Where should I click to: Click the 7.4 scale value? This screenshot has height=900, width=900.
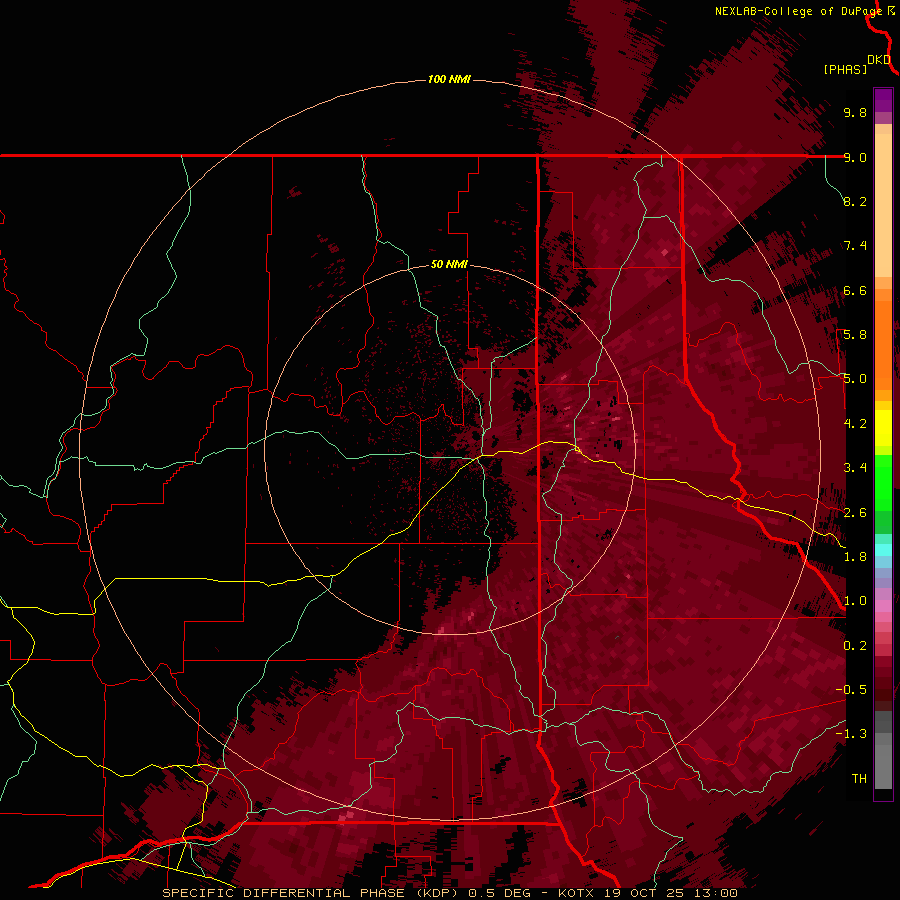click(x=855, y=246)
